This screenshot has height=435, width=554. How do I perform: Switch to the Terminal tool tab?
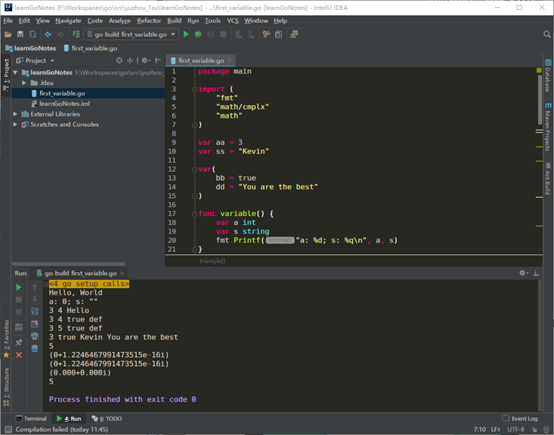click(31, 419)
